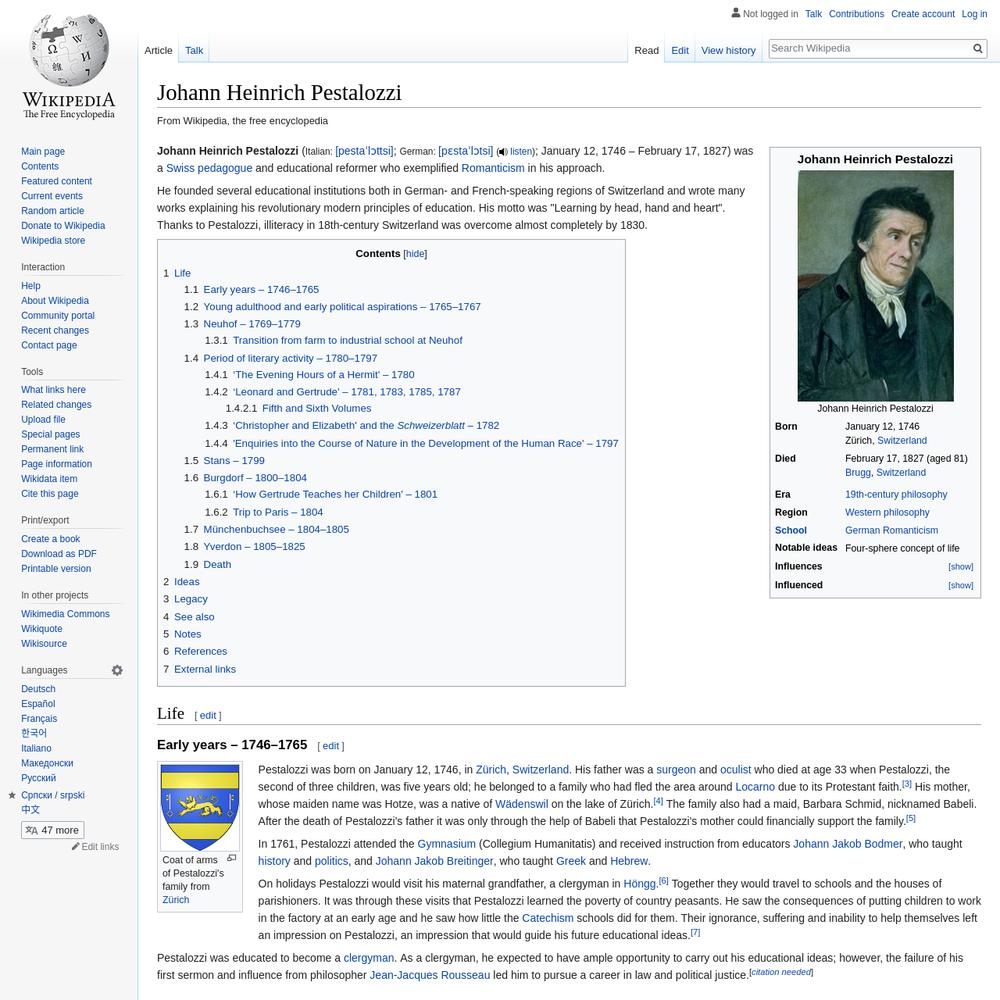Screen dimensions: 1000x1000
Task: Click What links here tool
Action: click(x=53, y=390)
